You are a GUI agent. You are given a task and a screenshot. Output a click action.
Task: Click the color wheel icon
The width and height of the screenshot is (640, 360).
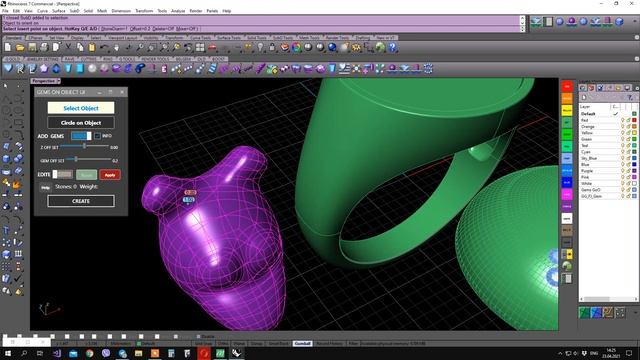coord(296,48)
